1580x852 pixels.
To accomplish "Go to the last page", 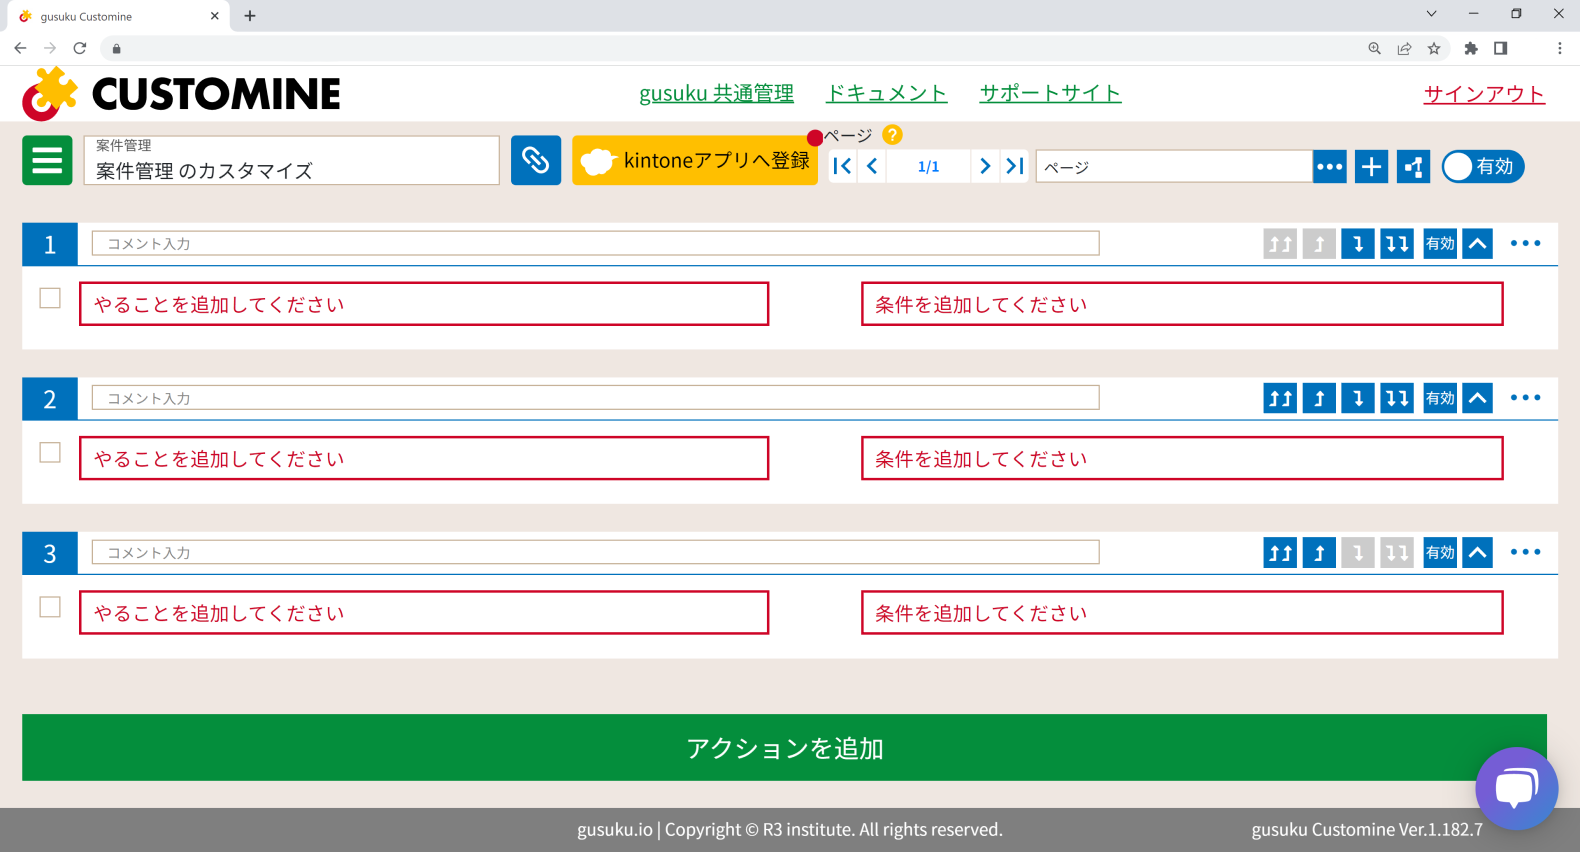I will click(1015, 166).
